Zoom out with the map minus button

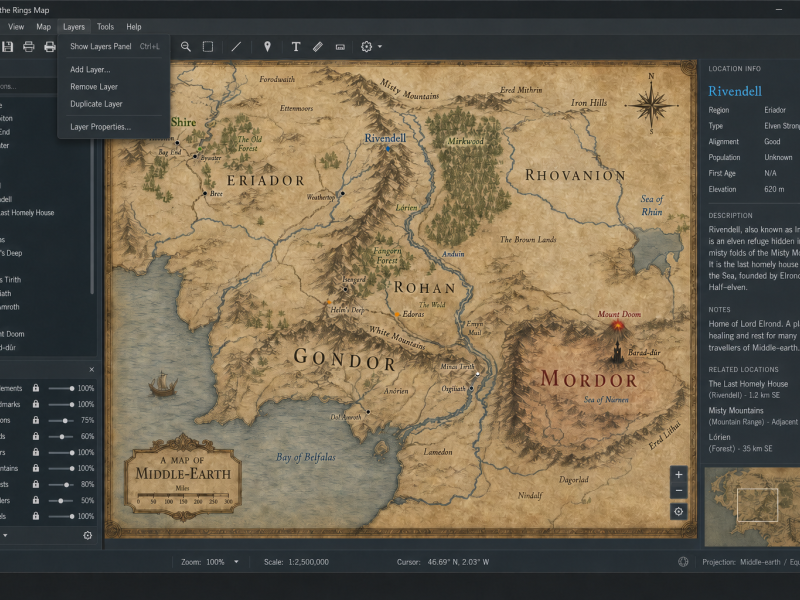pyautogui.click(x=679, y=491)
